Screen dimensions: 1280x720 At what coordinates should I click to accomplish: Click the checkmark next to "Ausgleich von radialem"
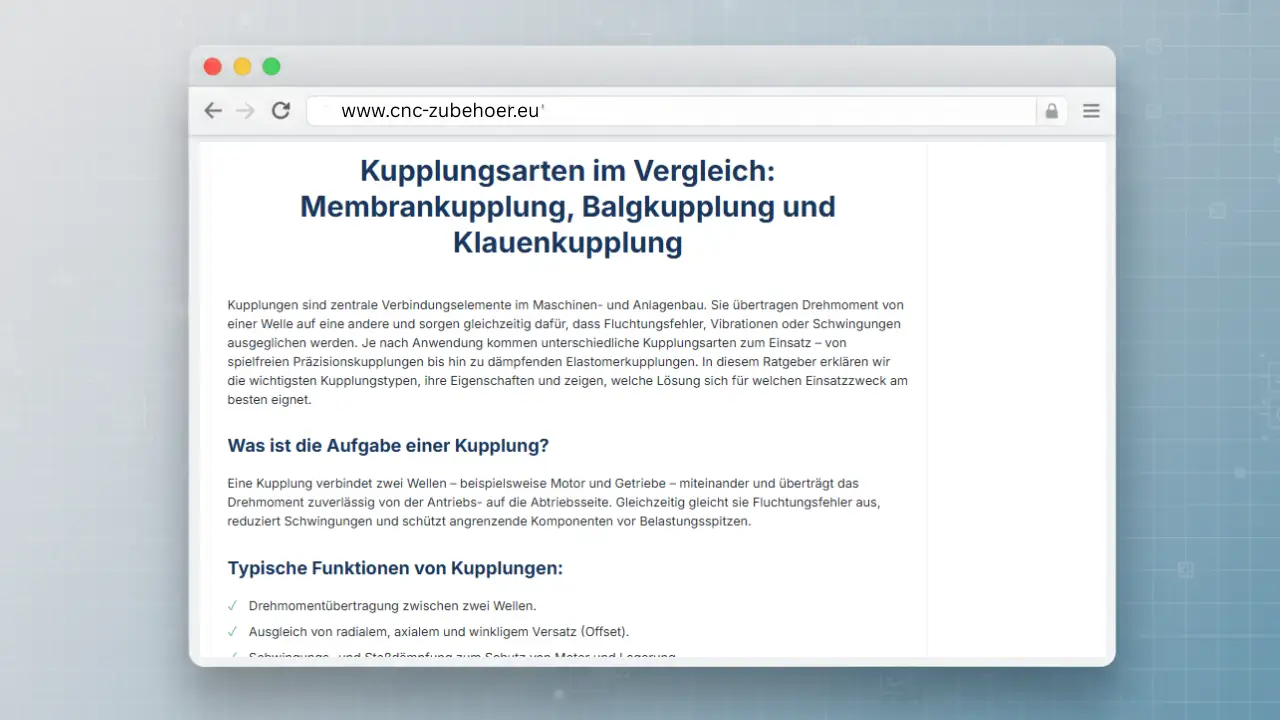[x=232, y=632]
